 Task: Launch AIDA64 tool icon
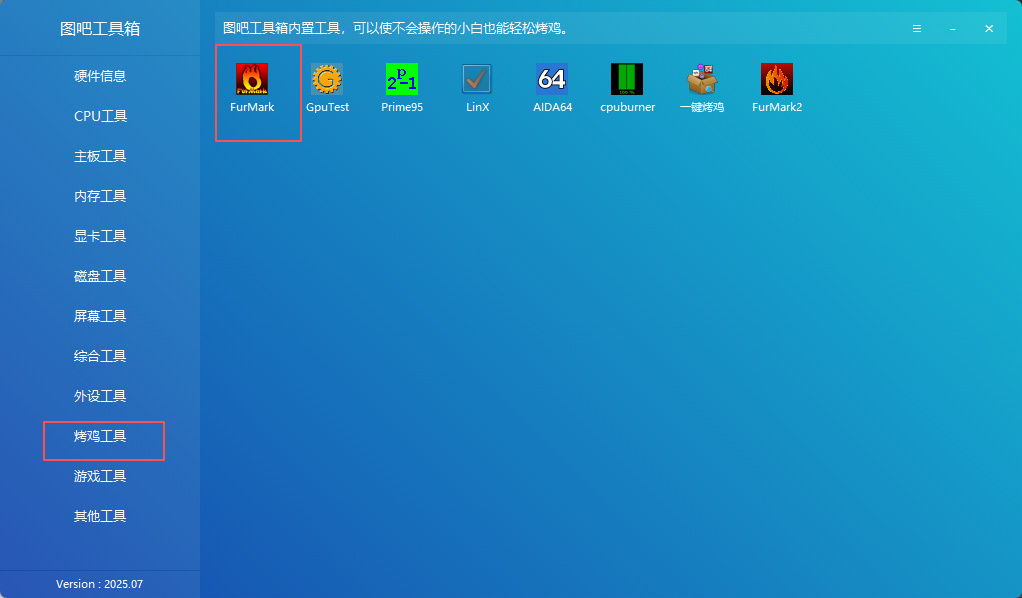point(552,79)
